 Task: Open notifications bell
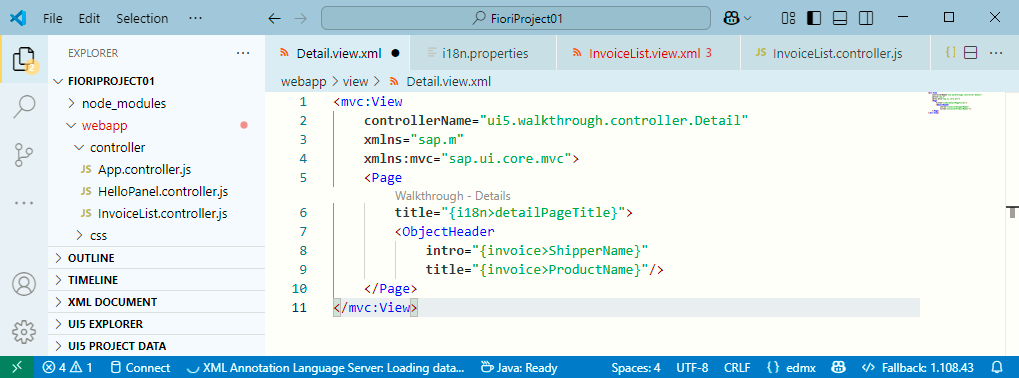997,368
